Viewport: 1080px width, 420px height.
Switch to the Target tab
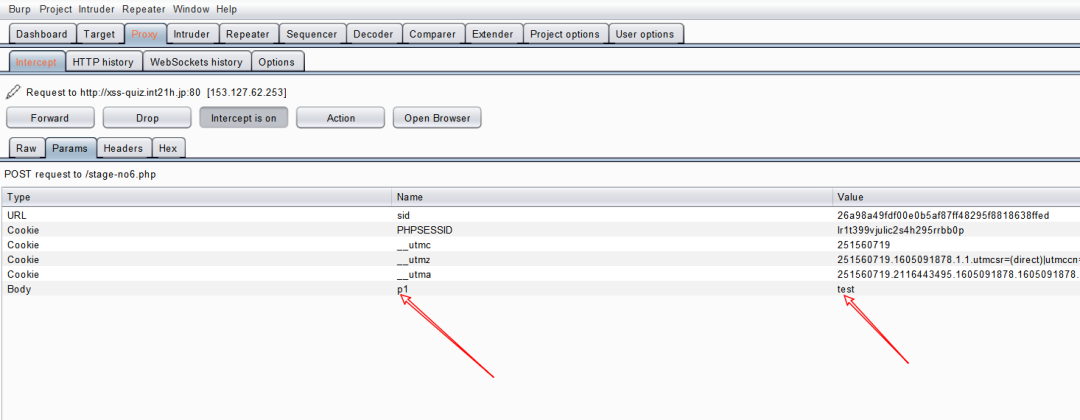99,34
